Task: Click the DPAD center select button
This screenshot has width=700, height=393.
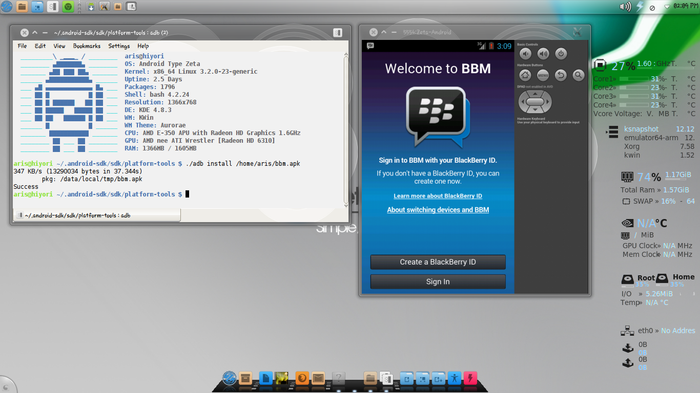Action: (535, 102)
